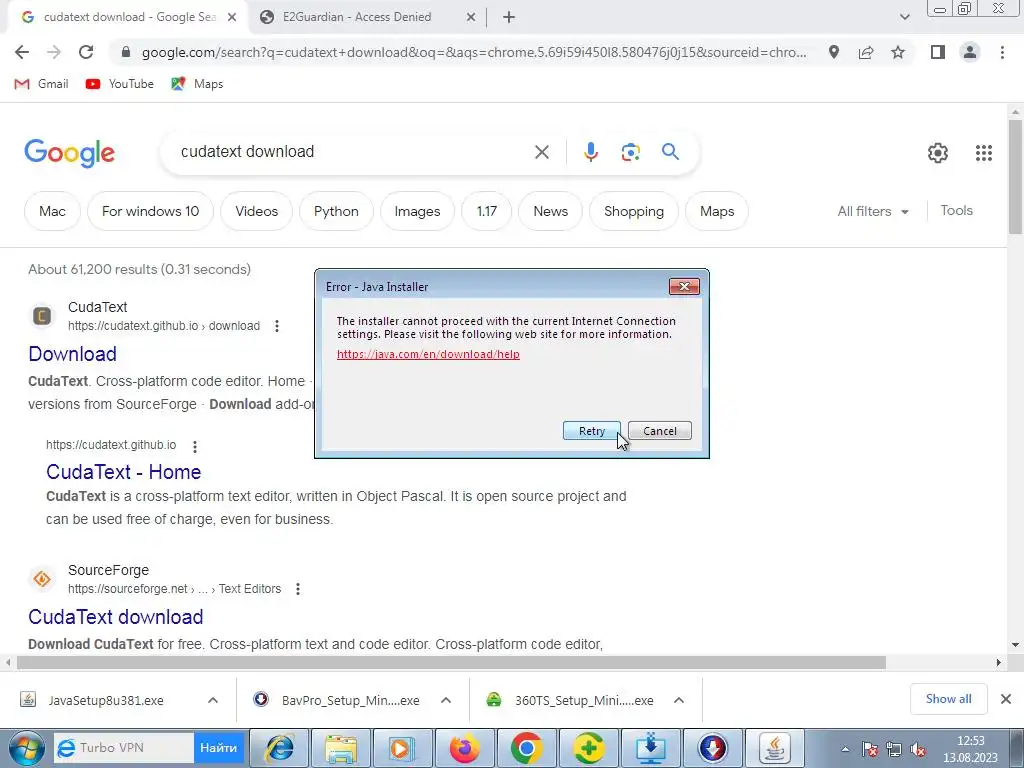Screen dimensions: 1024x768
Task: Open the java.com download help link
Action: (x=428, y=354)
